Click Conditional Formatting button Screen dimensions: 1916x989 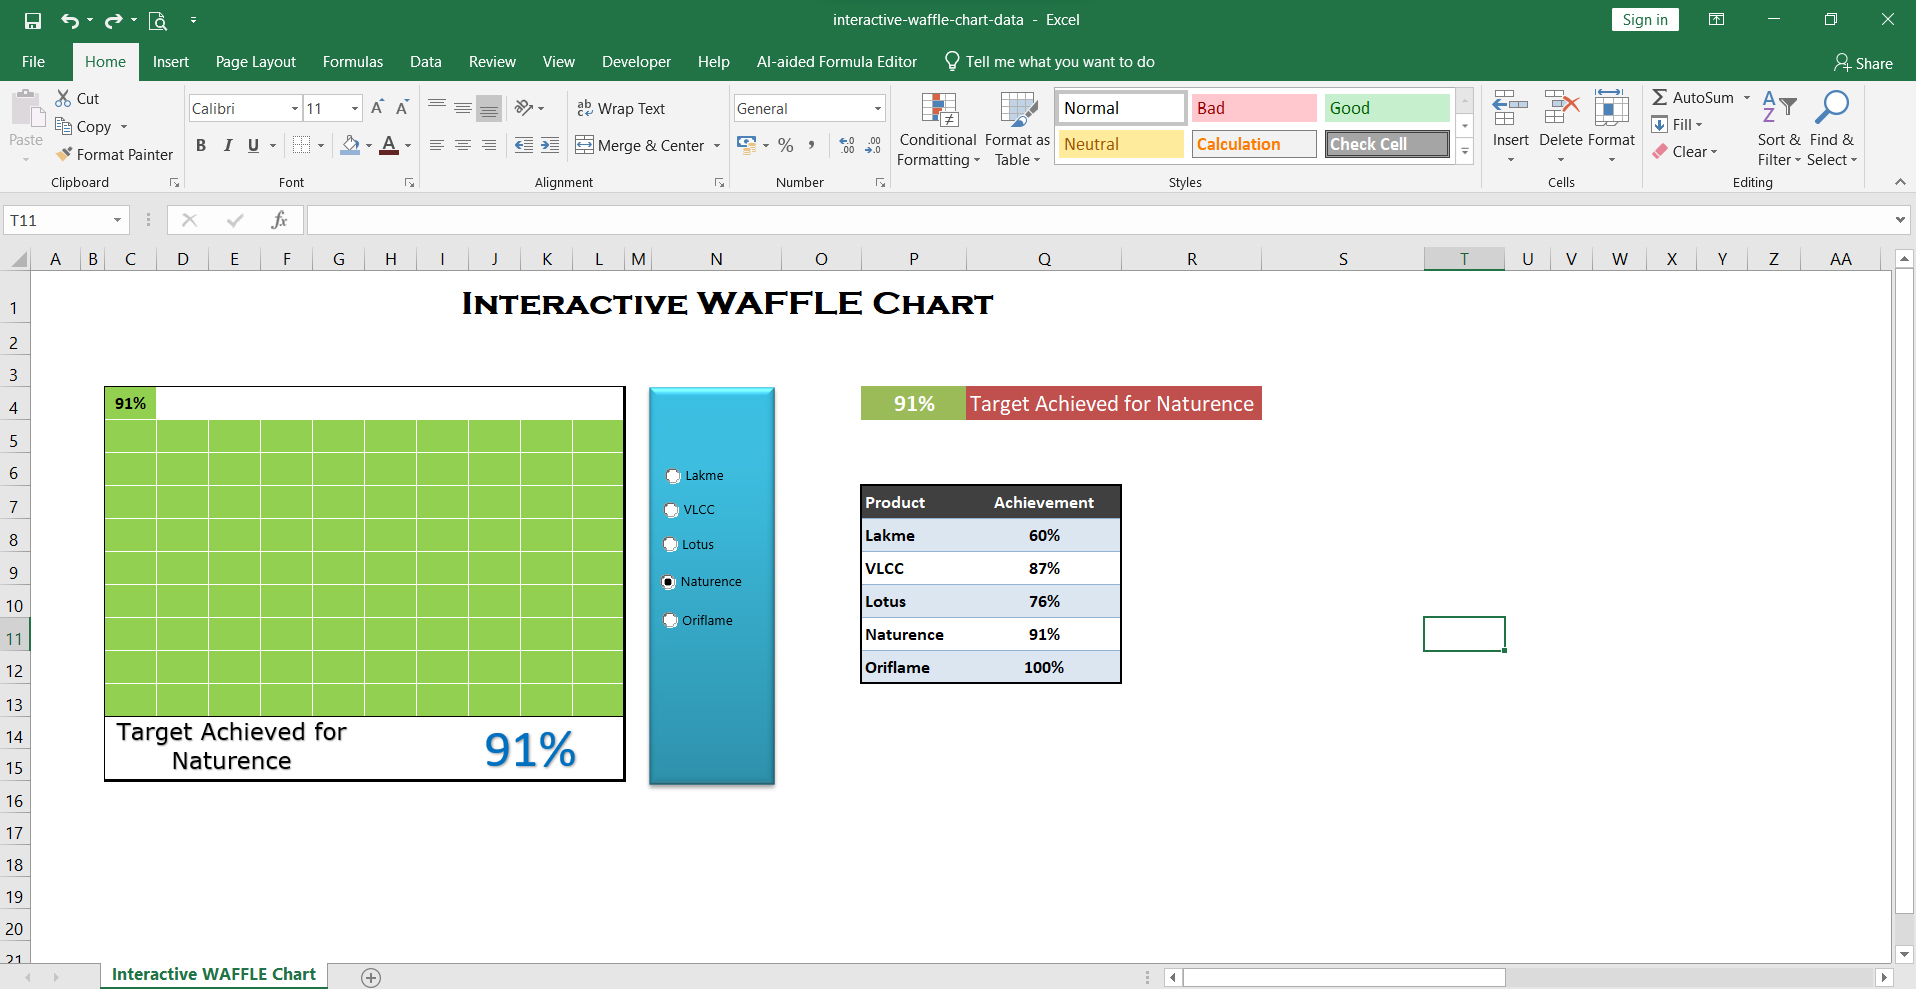(938, 130)
